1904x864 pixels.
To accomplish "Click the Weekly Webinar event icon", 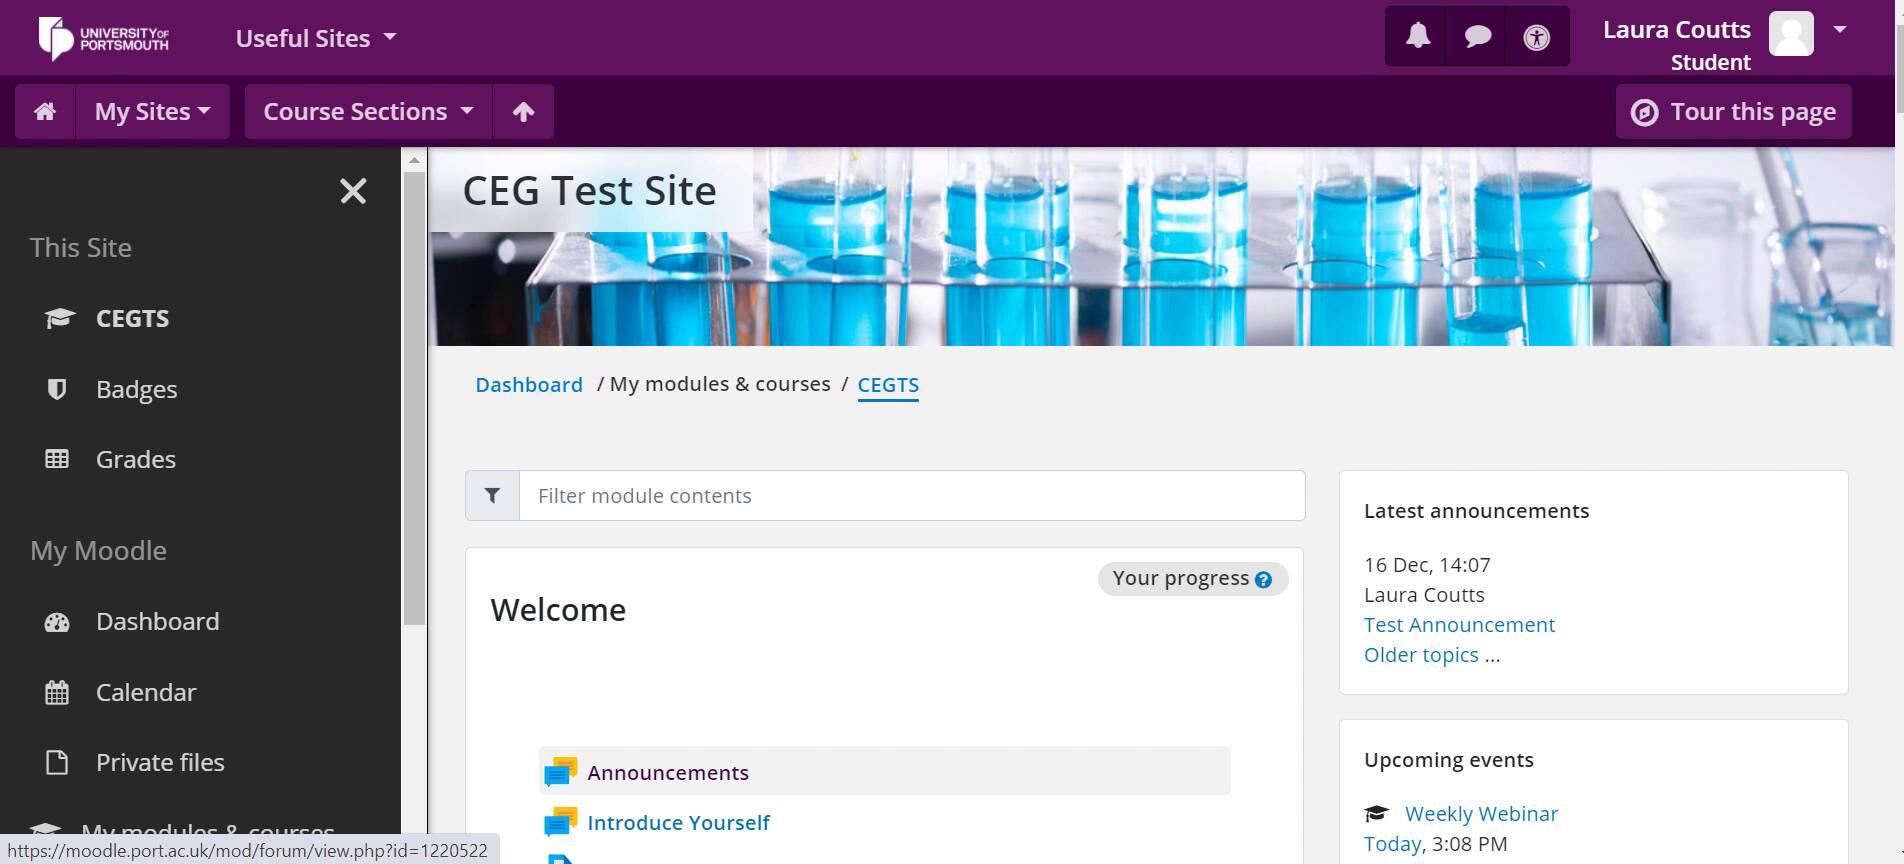I will point(1377,814).
